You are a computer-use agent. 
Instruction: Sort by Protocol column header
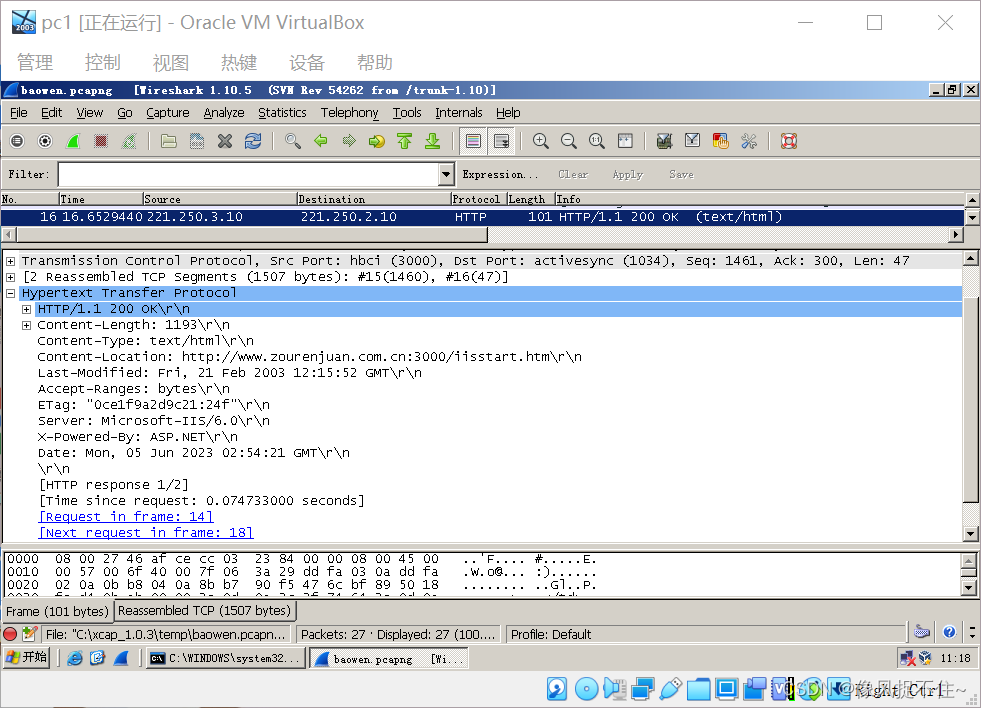[478, 199]
